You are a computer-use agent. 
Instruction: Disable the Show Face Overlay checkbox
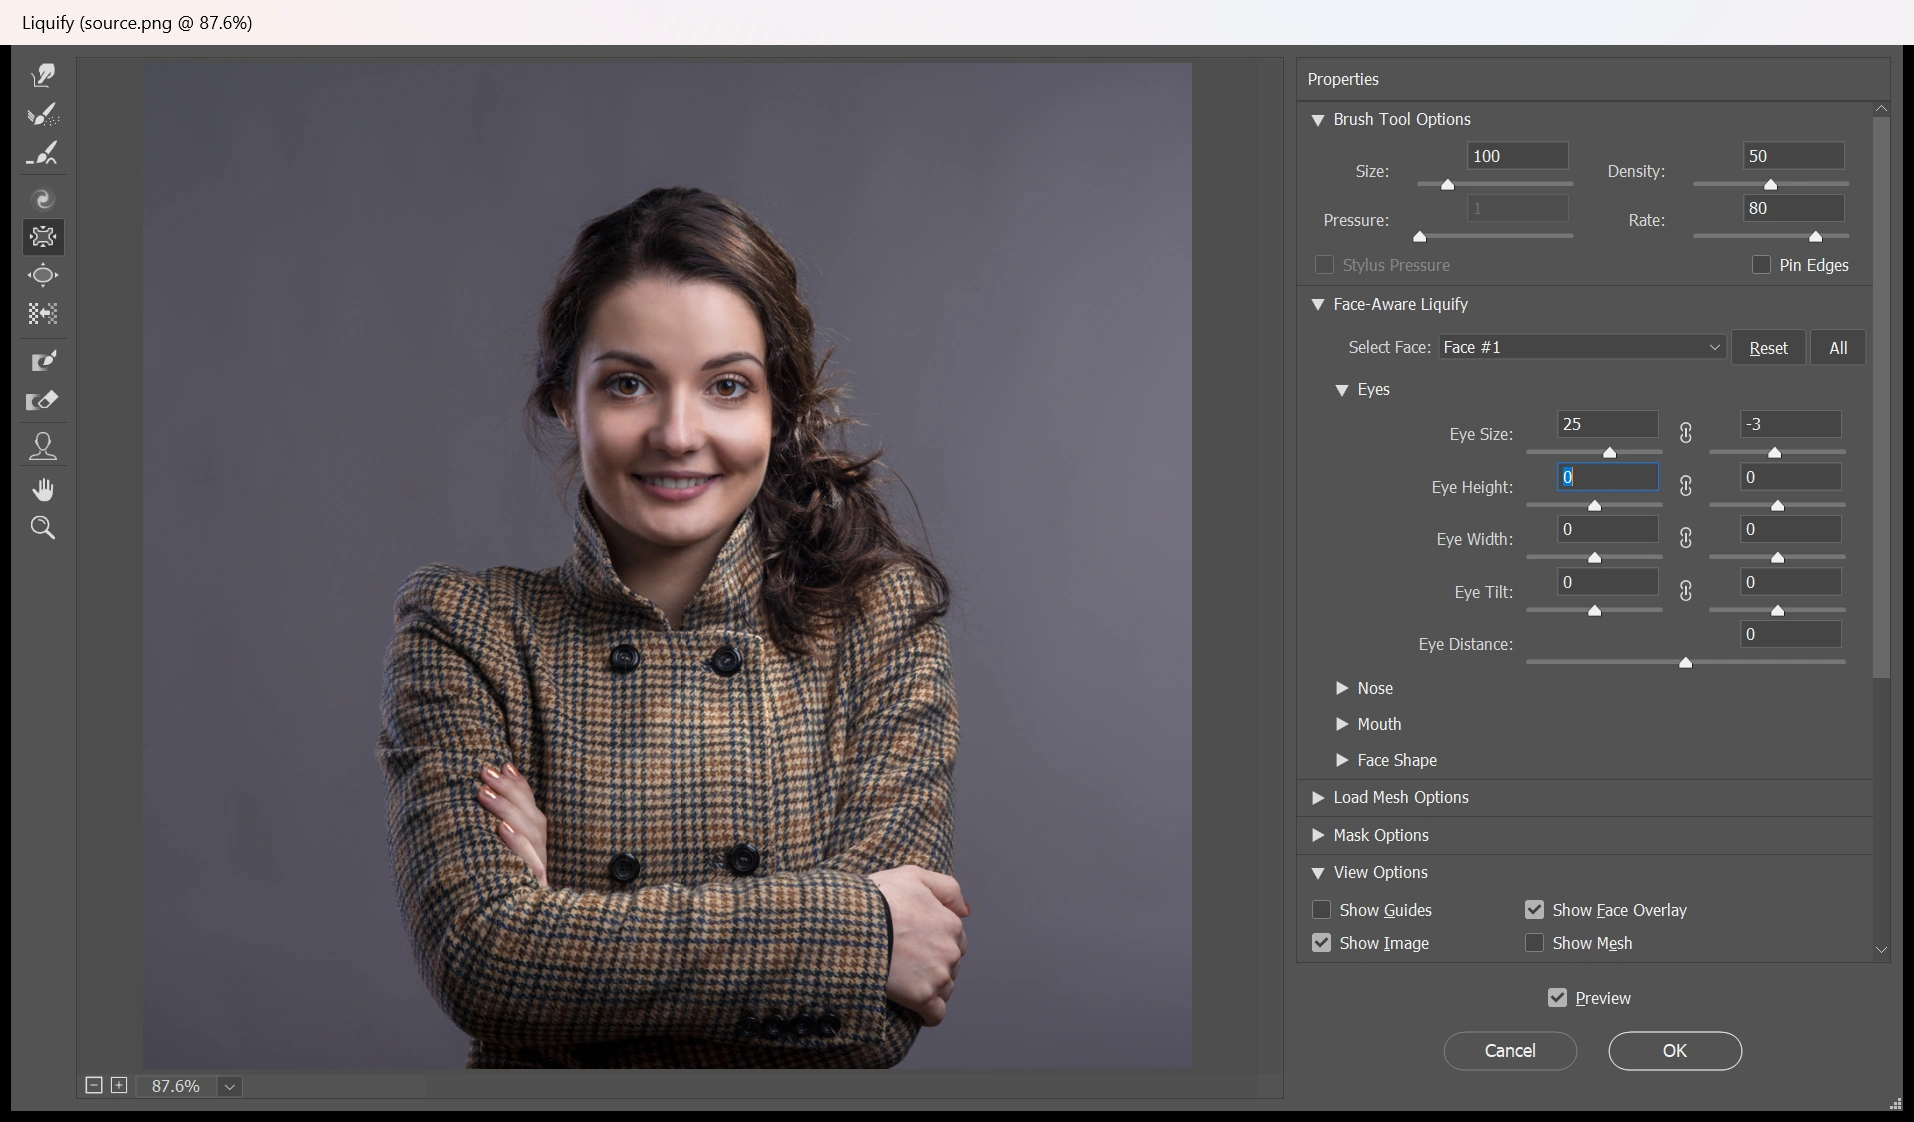click(x=1535, y=910)
